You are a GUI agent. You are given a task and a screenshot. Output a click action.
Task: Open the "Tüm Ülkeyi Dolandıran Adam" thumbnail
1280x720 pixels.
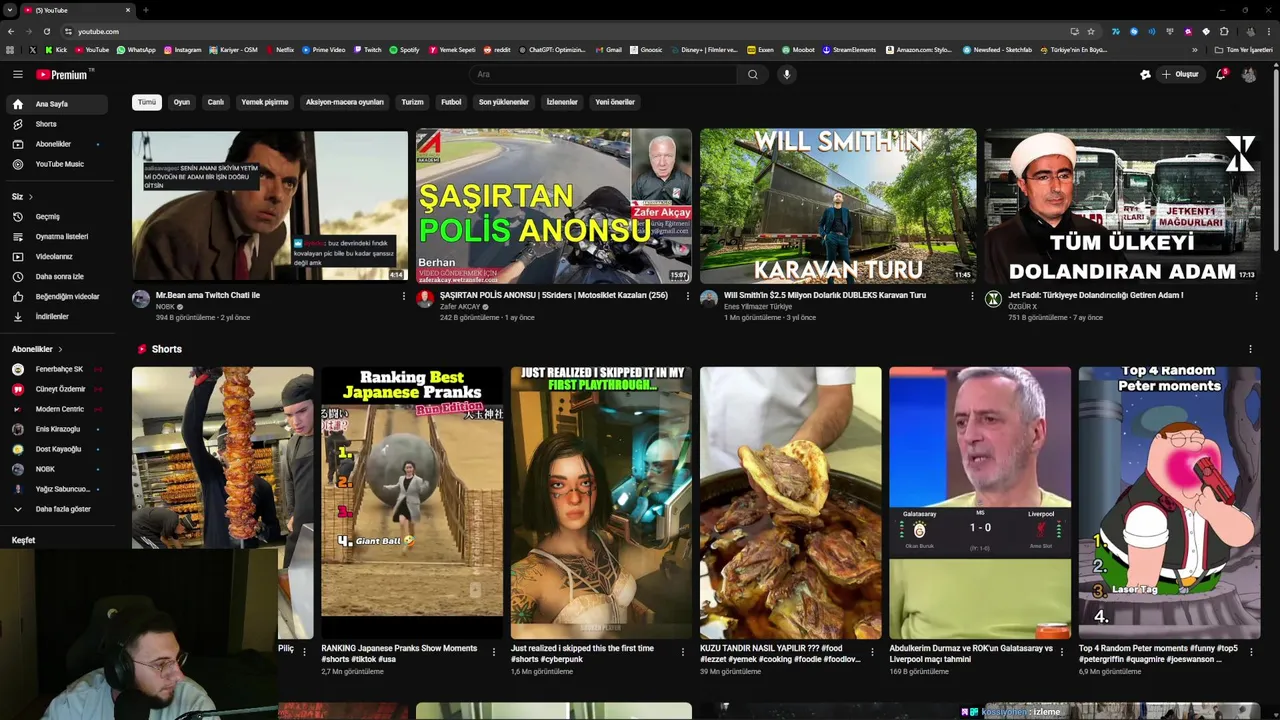1122,206
